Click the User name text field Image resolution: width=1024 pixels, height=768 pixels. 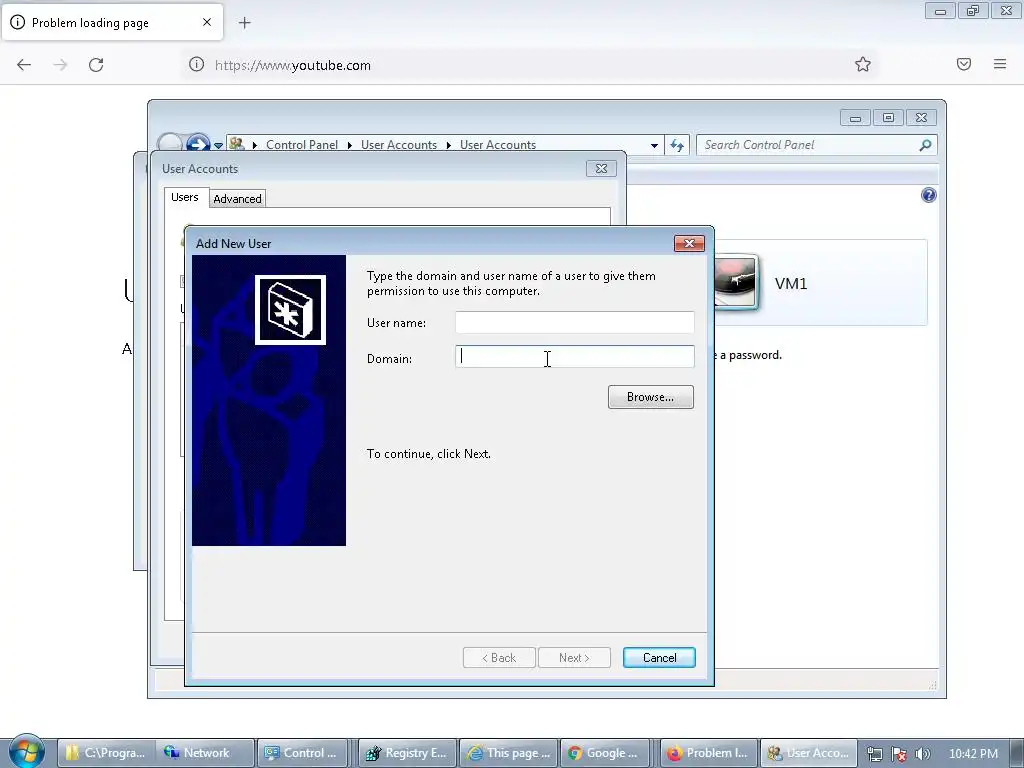coord(575,323)
